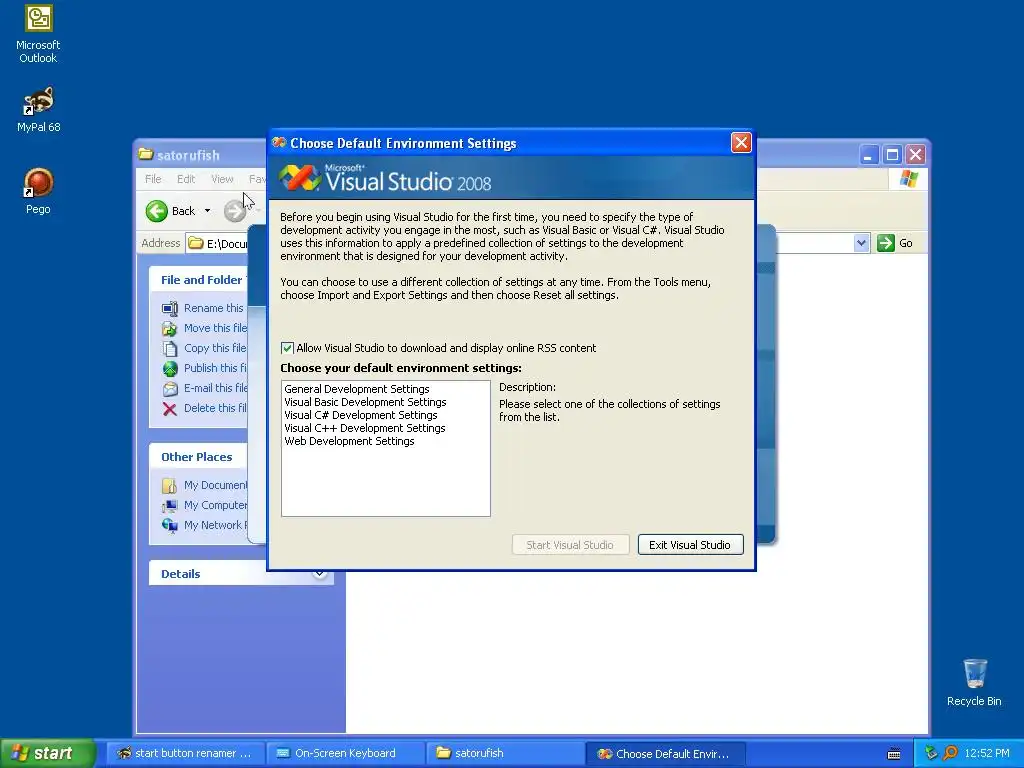Select Visual Basic Development Settings
This screenshot has height=768, width=1024.
tap(365, 402)
